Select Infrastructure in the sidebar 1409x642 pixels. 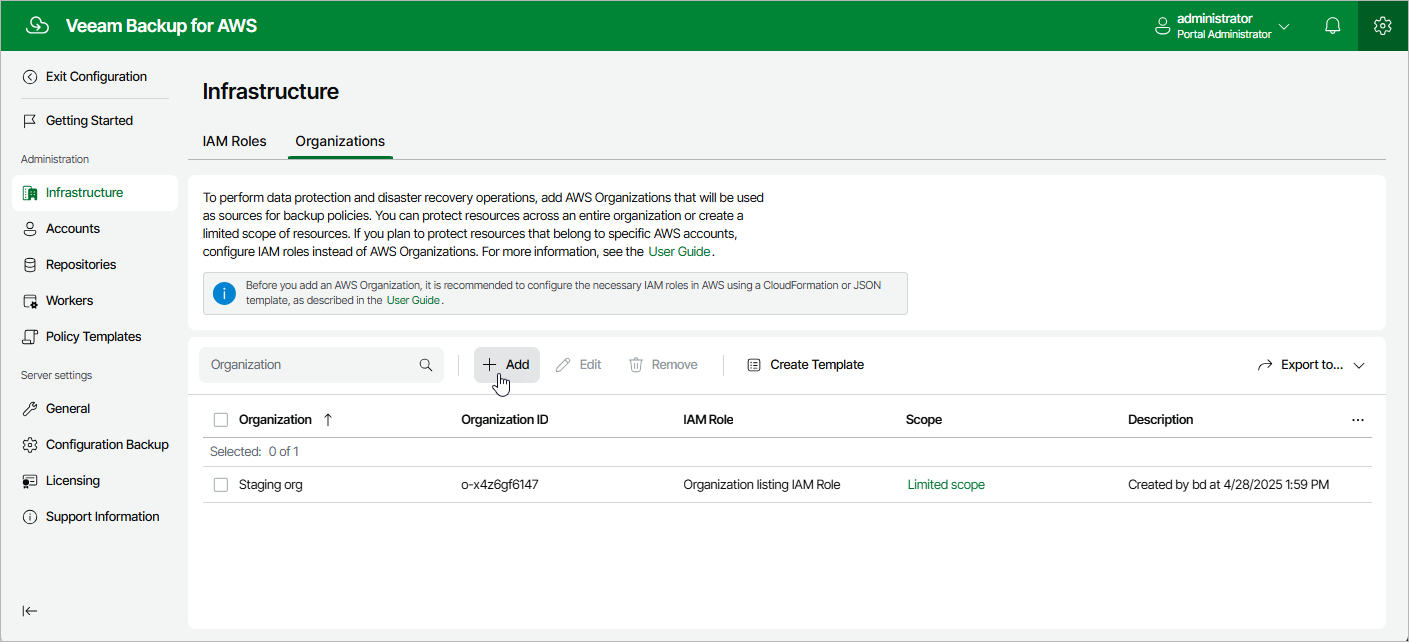(x=95, y=193)
